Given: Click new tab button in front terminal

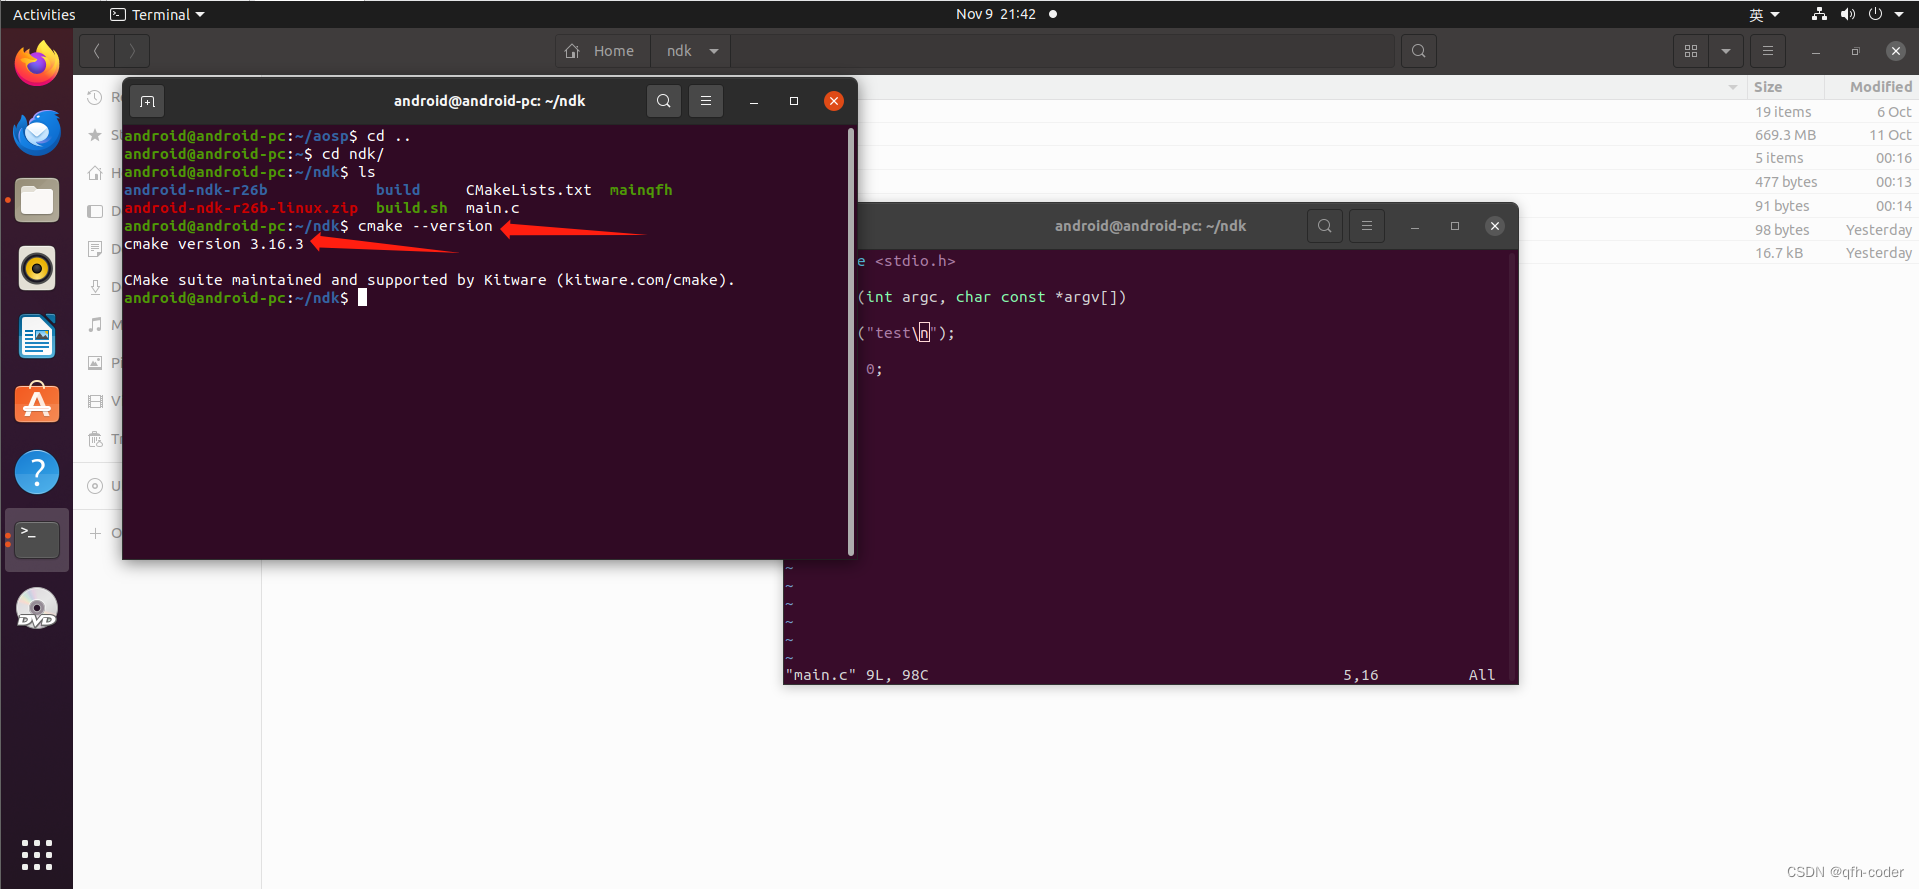Looking at the screenshot, I should [147, 101].
